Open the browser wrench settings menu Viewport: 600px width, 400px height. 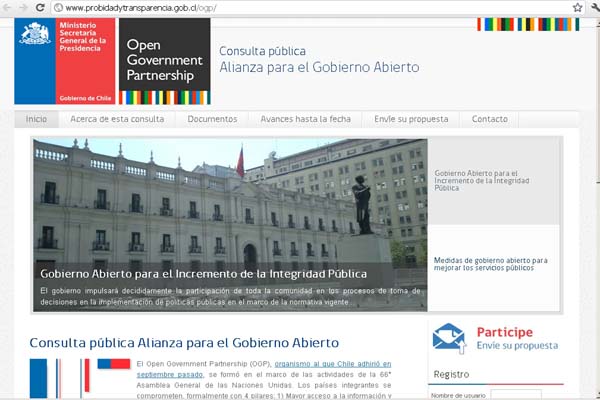tap(593, 7)
